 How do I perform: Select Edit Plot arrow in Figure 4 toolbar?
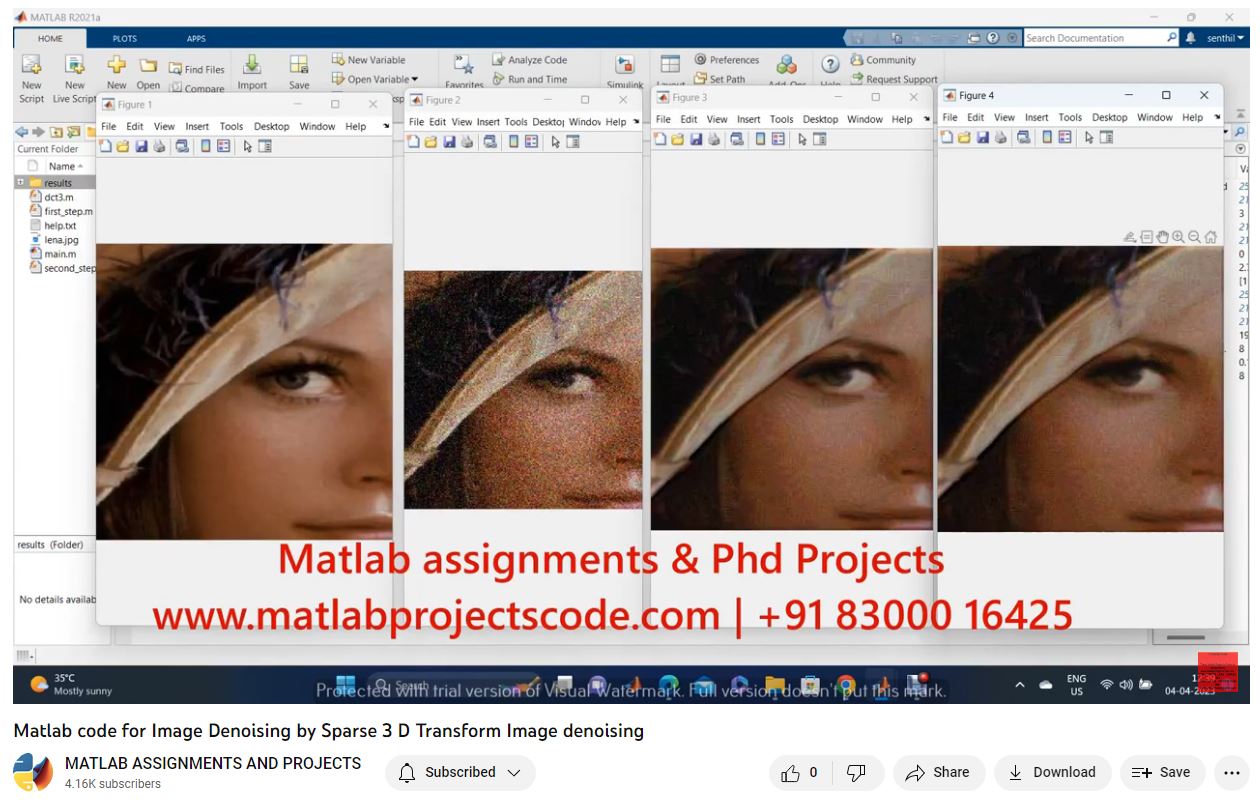pyautogui.click(x=1090, y=137)
